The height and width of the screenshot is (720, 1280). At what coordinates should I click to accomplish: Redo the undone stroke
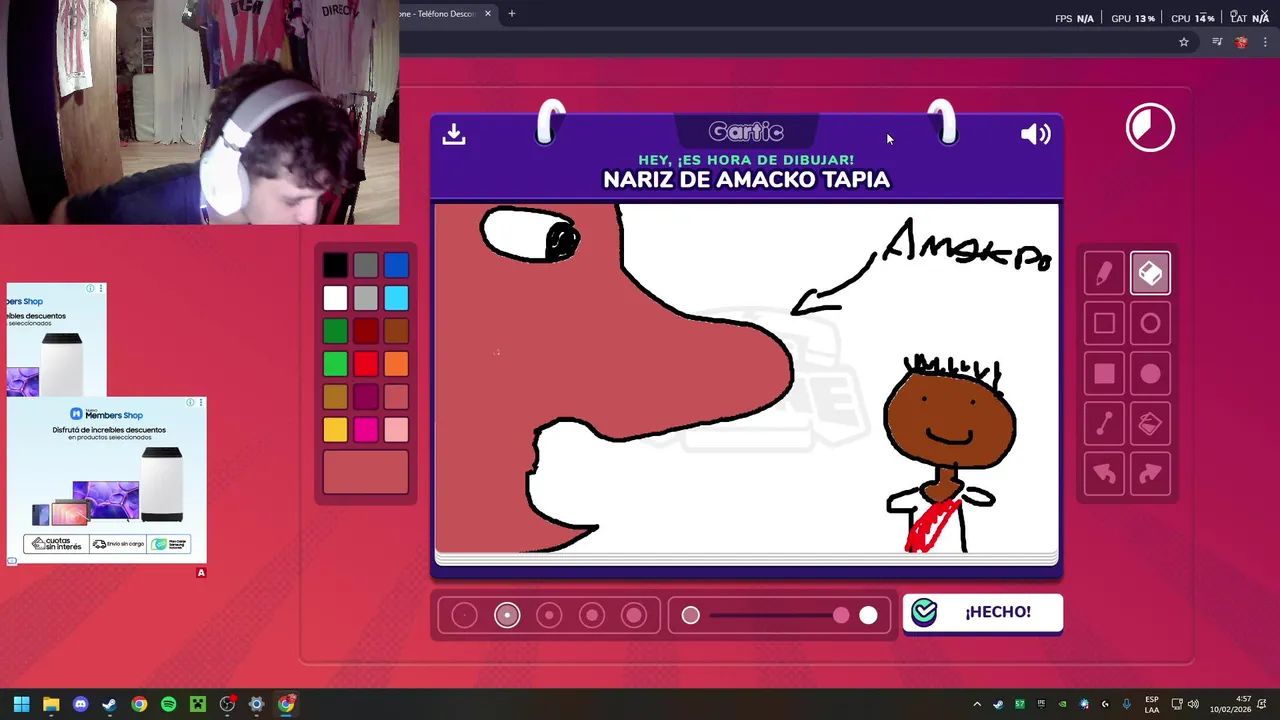(x=1150, y=474)
